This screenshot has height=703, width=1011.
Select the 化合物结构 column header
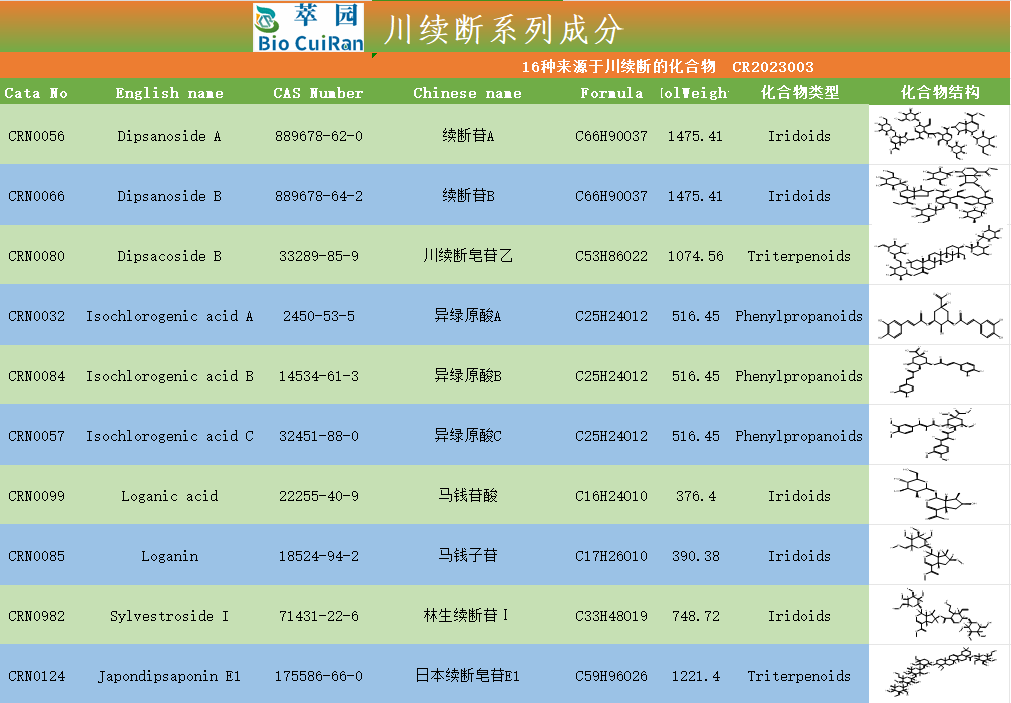(x=940, y=92)
